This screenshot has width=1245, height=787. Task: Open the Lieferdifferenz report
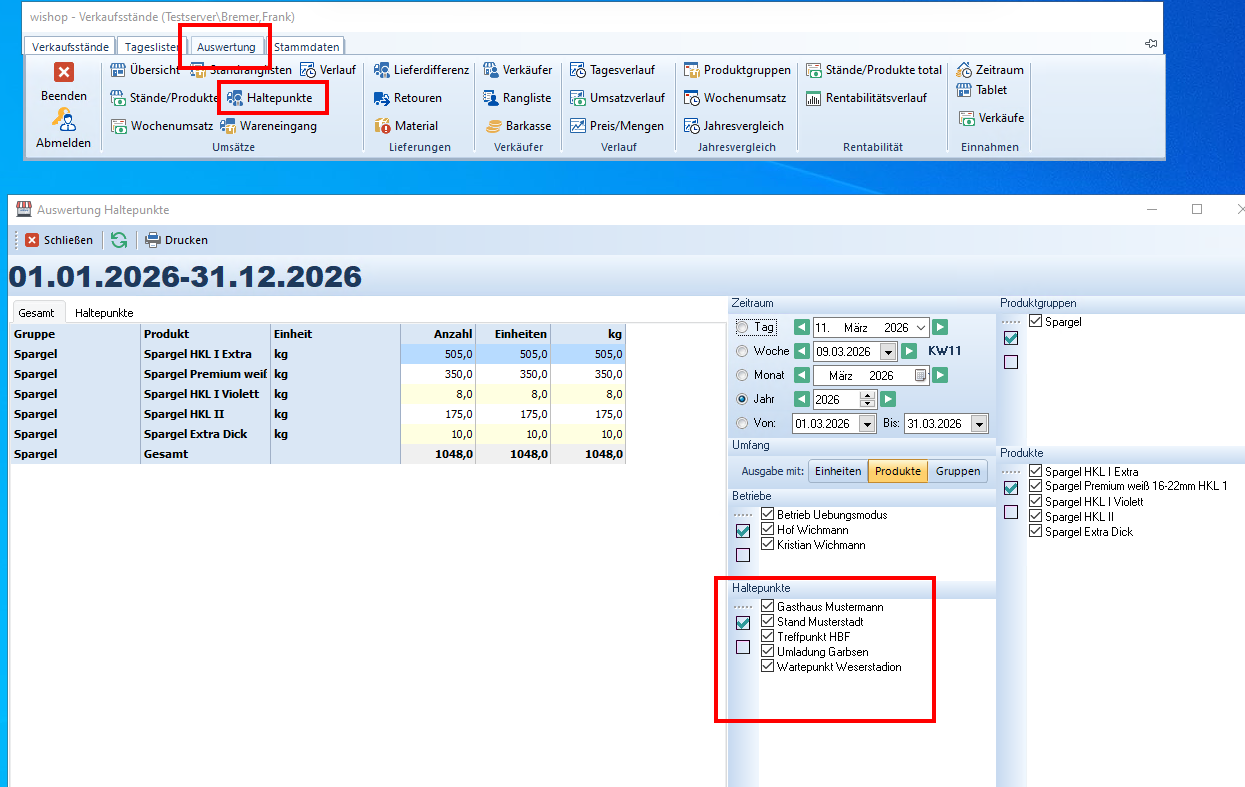(x=421, y=70)
